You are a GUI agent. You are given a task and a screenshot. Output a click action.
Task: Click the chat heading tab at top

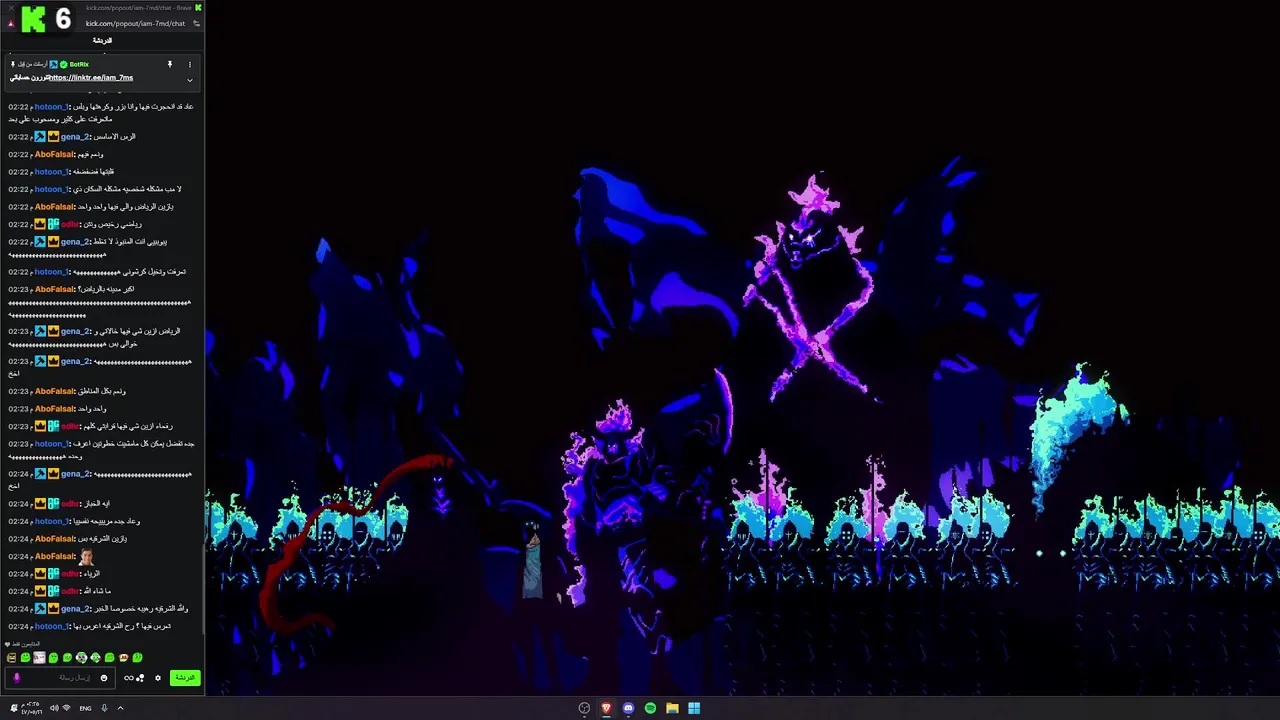pyautogui.click(x=102, y=41)
